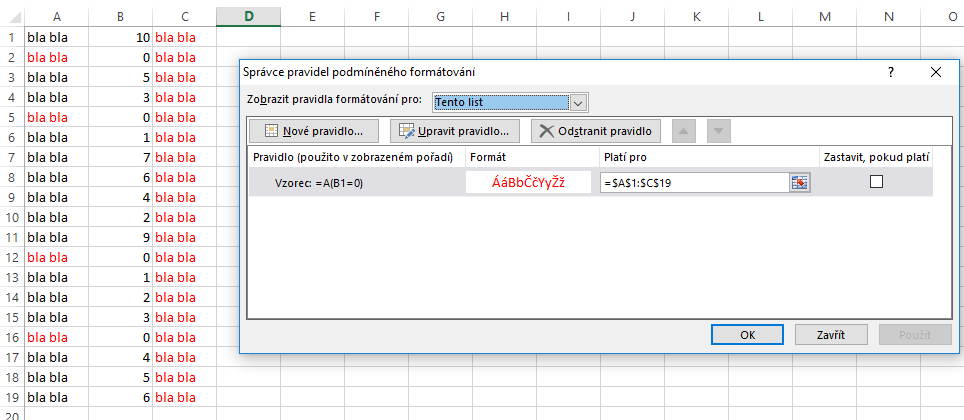Screen dimensions: 964x420
Task: Click Odstranit pravidlo button
Action: (595, 131)
